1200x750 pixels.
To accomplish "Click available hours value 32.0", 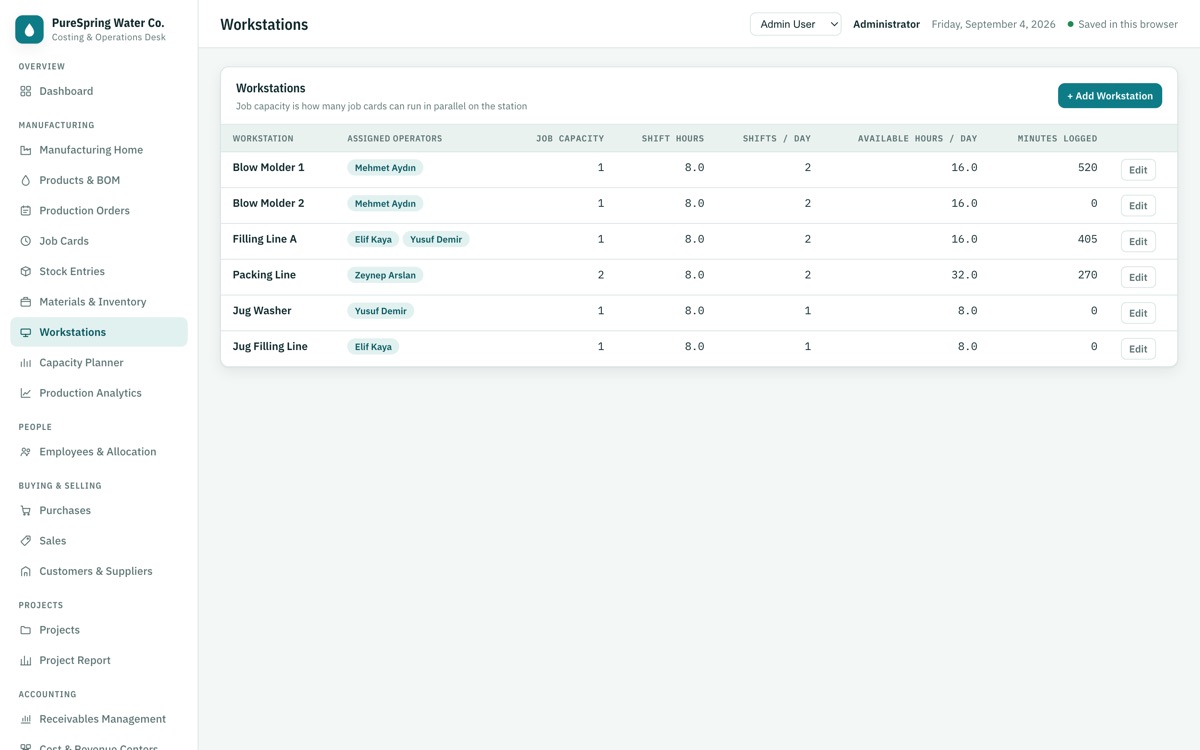I will (x=964, y=275).
